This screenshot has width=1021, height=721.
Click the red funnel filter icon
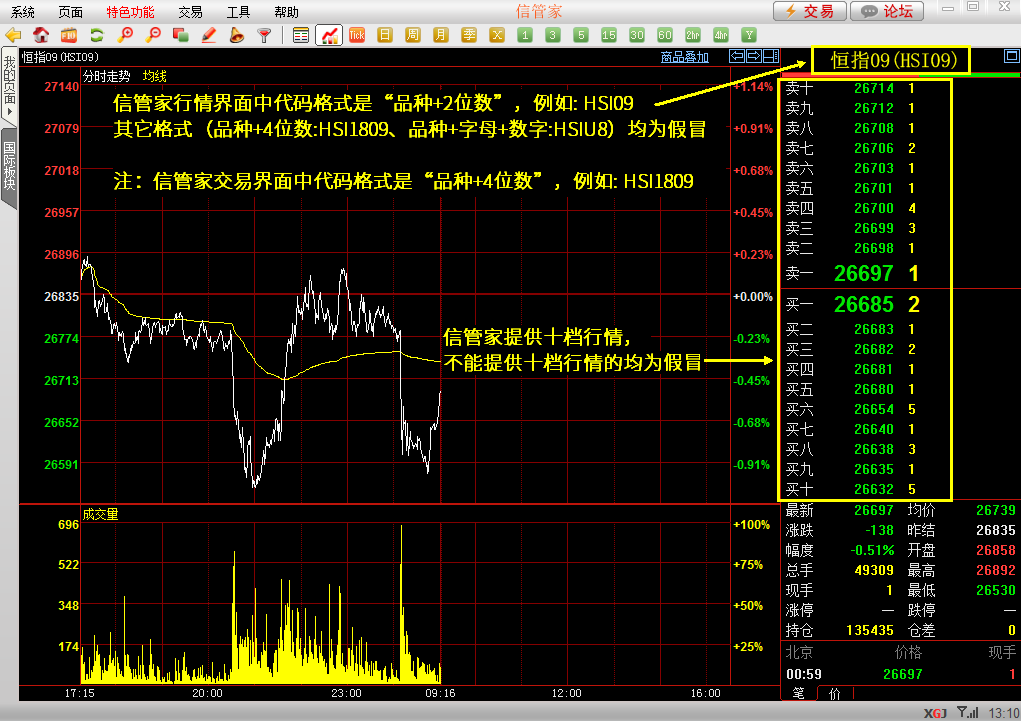click(x=264, y=35)
